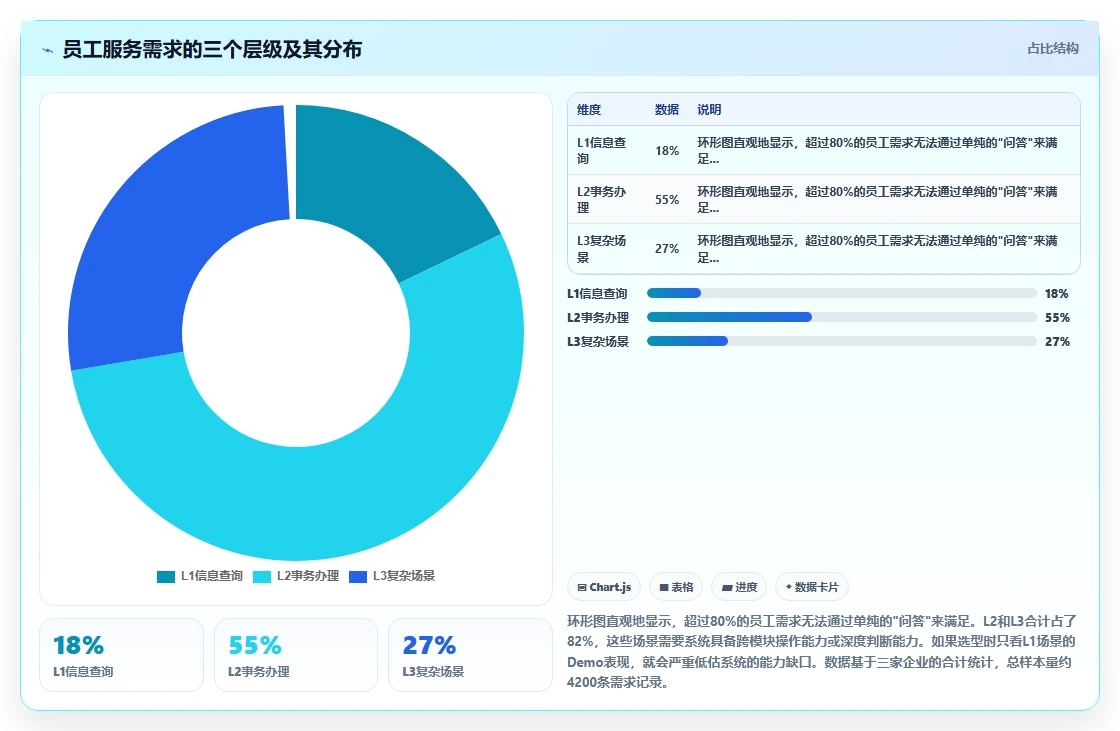Image resolution: width=1120 pixels, height=731 pixels.
Task: Toggle L2事务办理 legend color box
Action: point(262,577)
